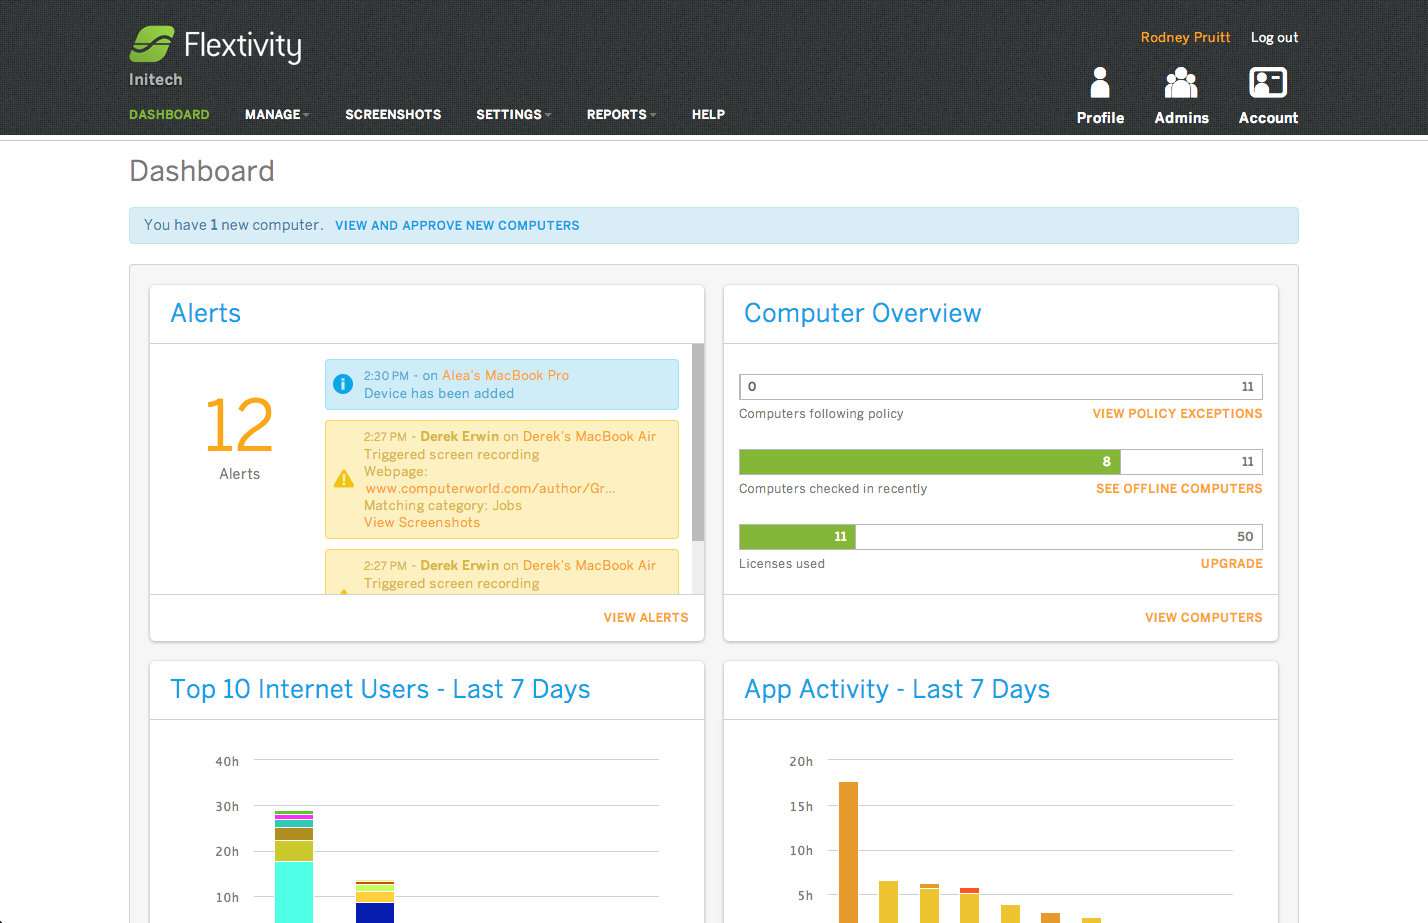Open the HELP section
1428x923 pixels.
click(708, 114)
